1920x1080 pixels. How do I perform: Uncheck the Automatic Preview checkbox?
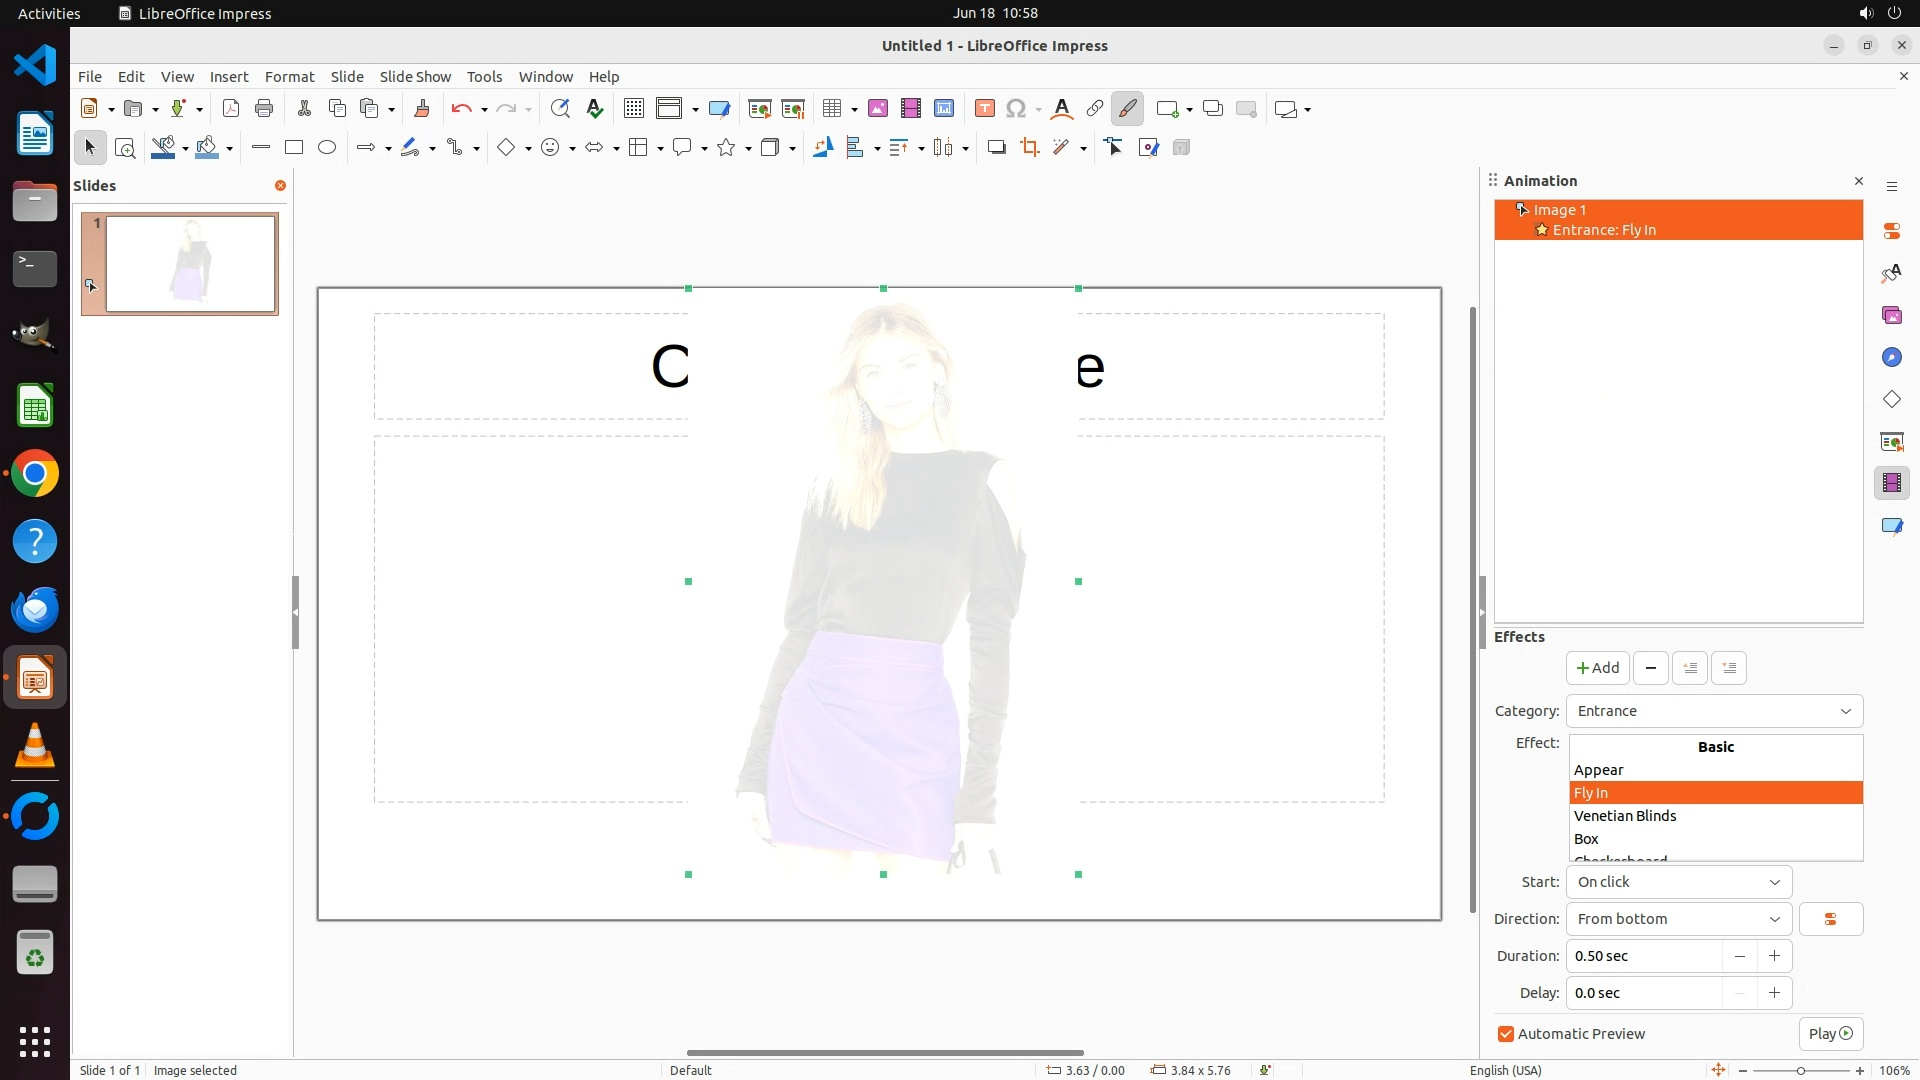point(1506,1034)
